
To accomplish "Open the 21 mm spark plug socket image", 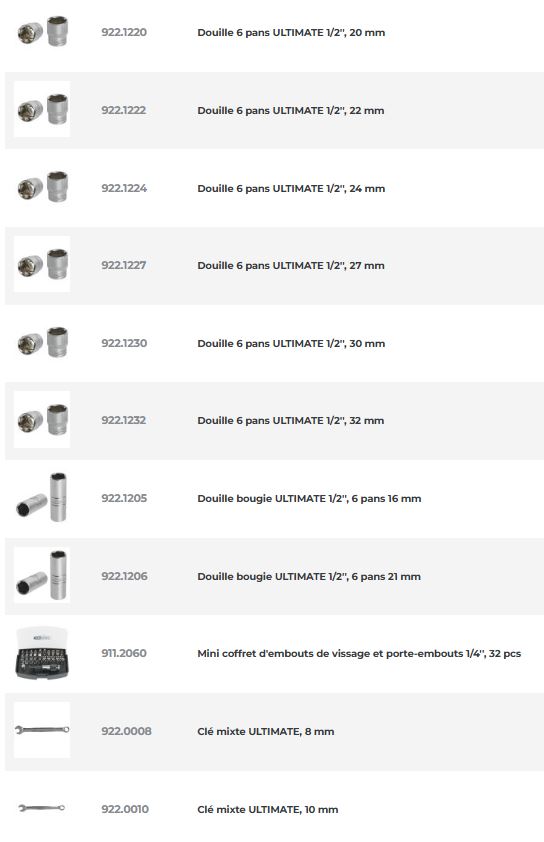I will (x=42, y=575).
